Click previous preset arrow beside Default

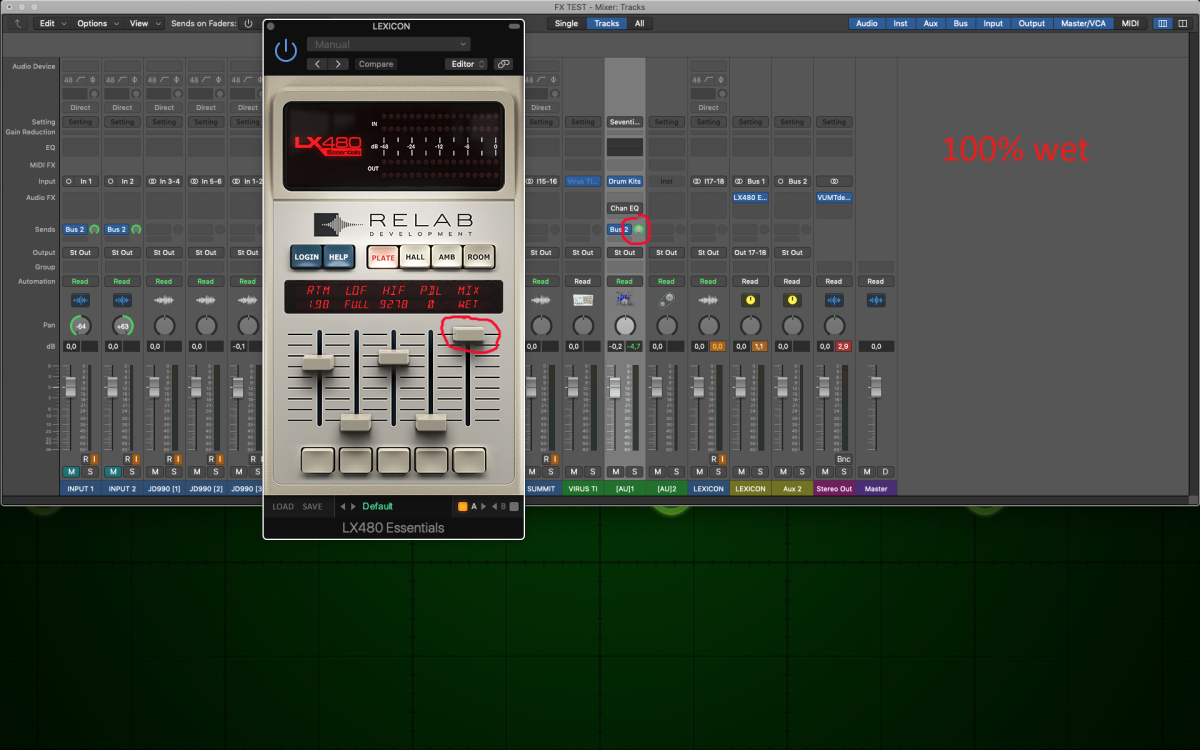pos(342,507)
